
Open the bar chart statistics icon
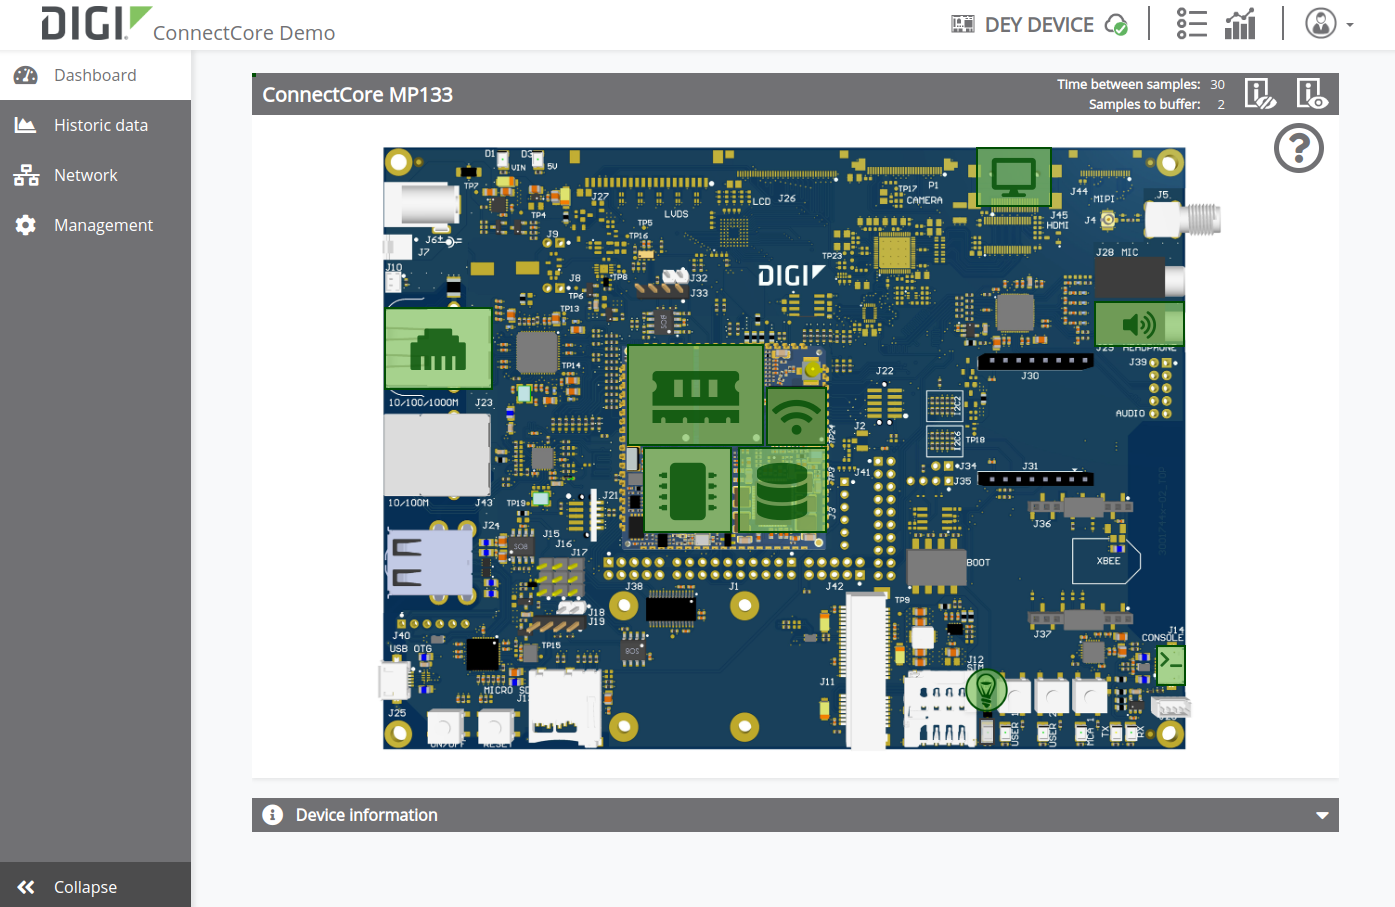(x=1240, y=23)
